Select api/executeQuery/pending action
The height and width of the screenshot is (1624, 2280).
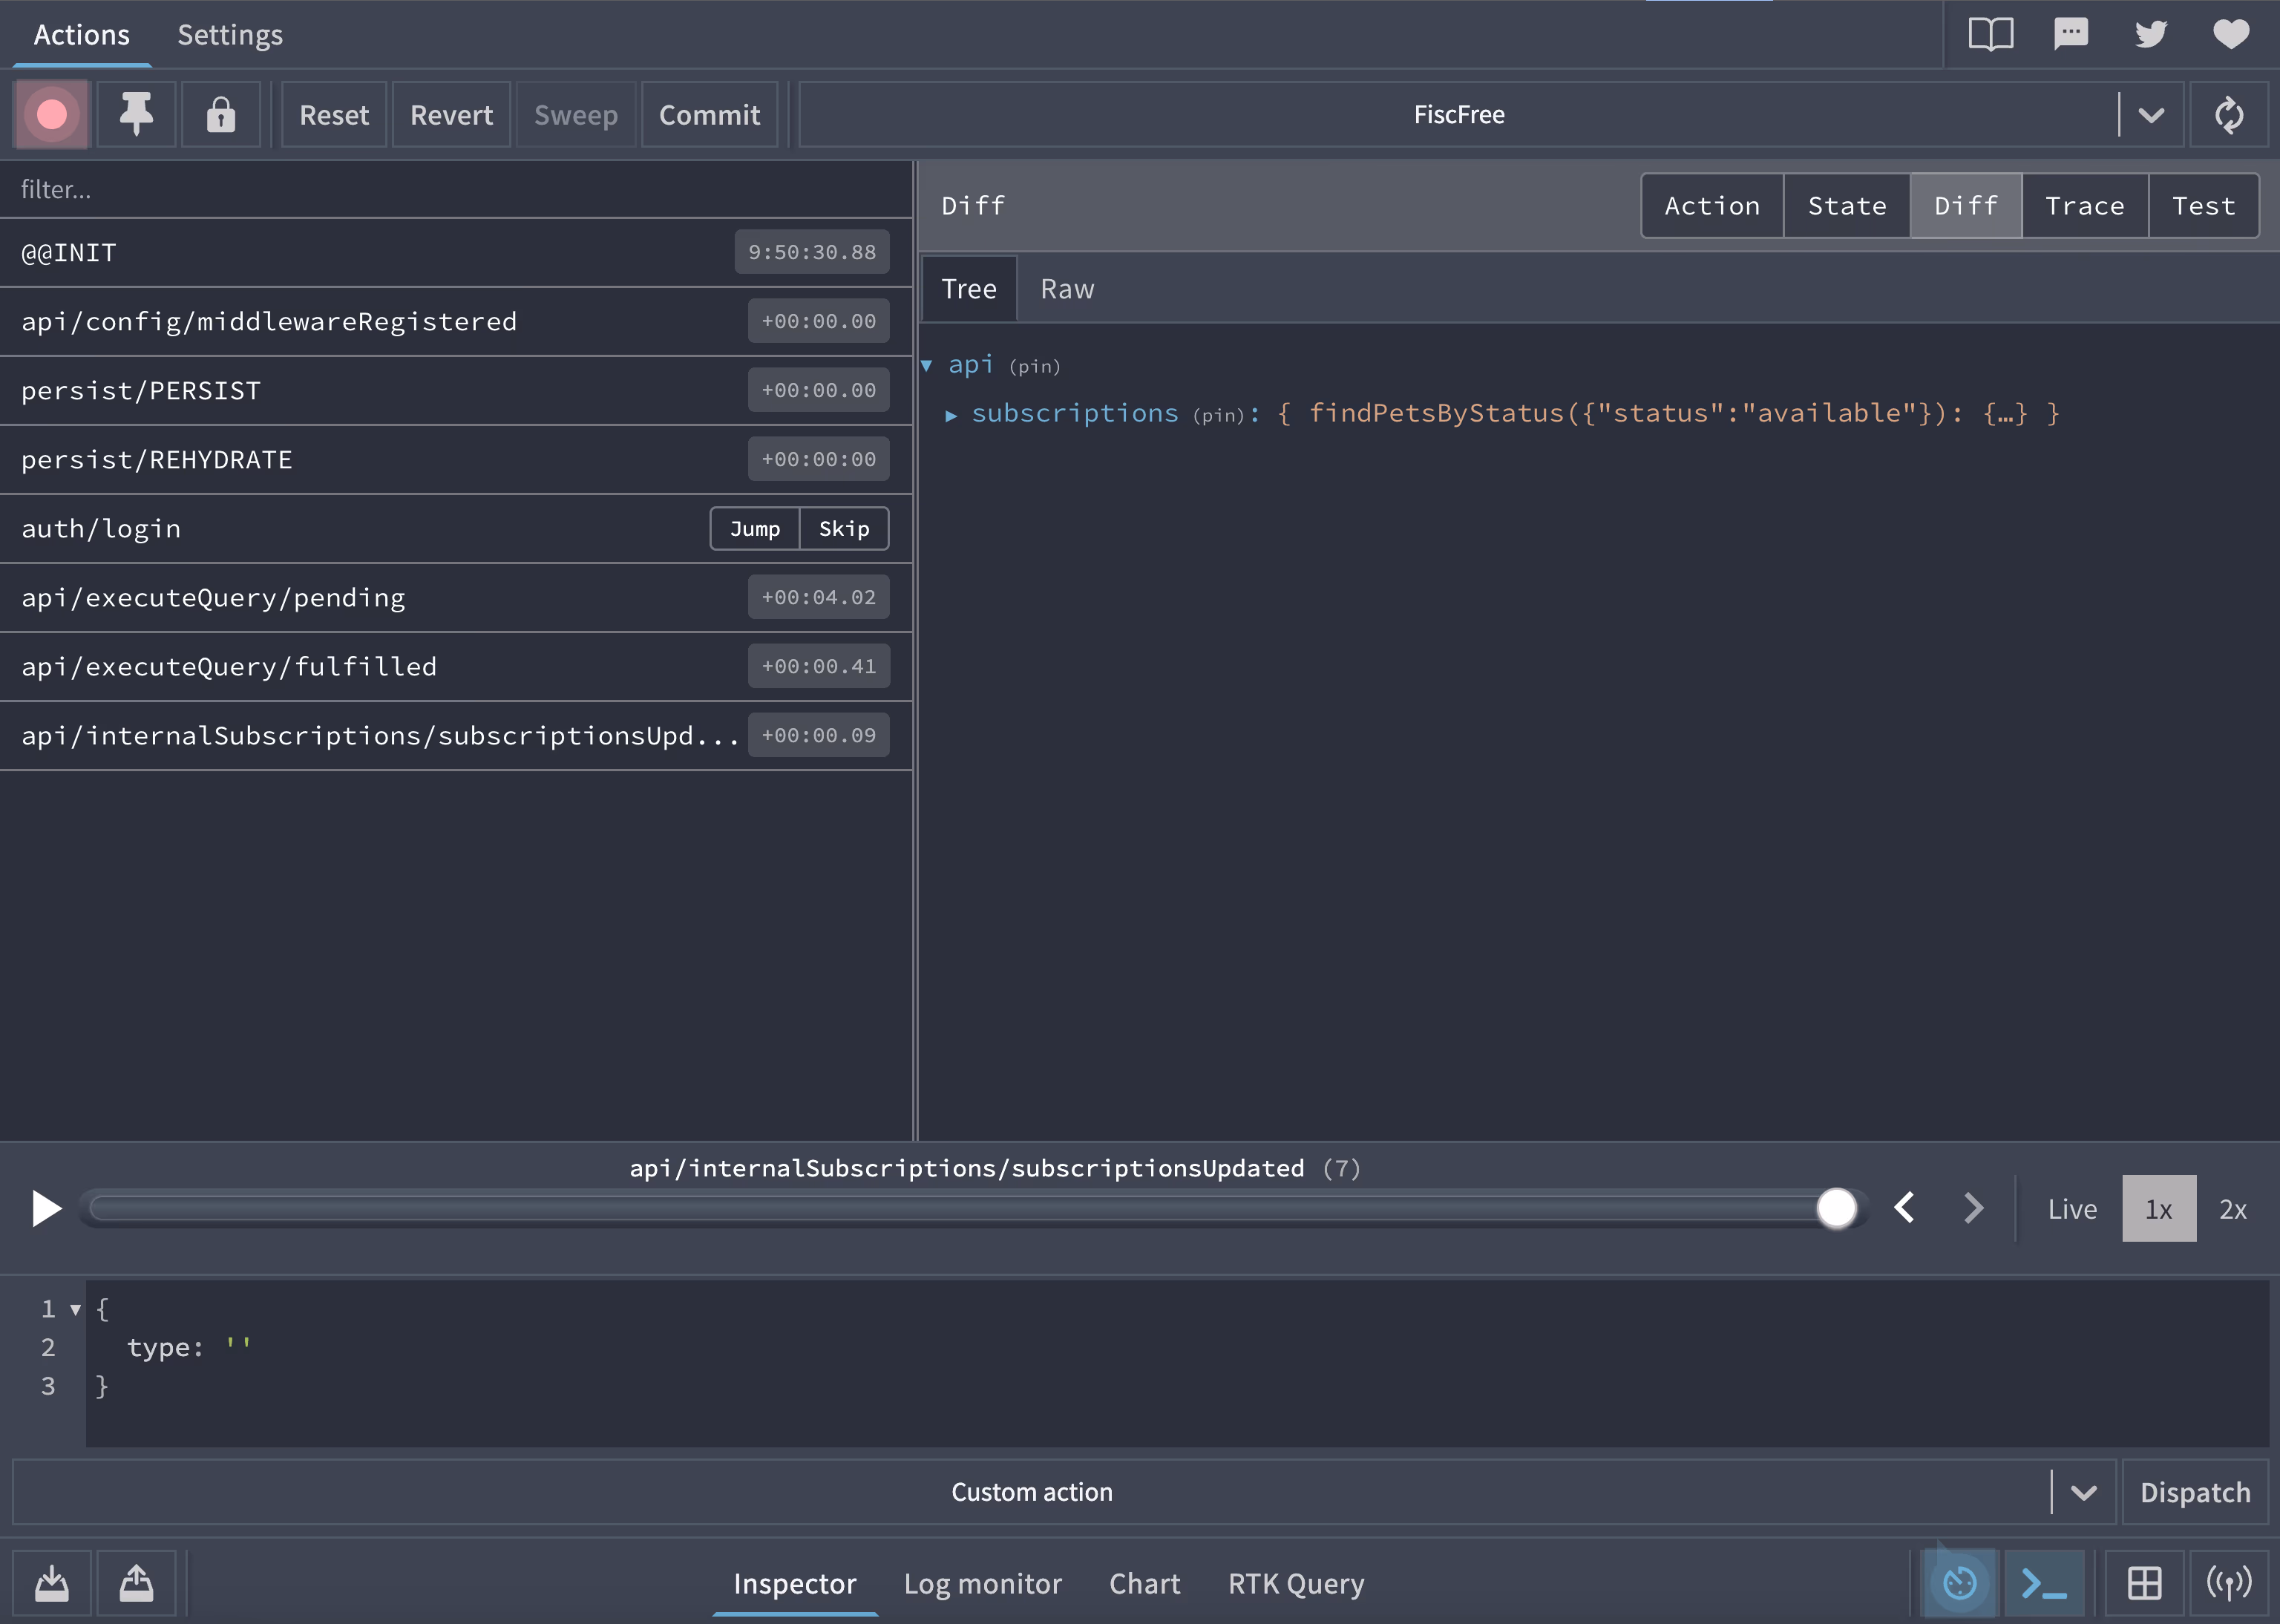pos(456,598)
